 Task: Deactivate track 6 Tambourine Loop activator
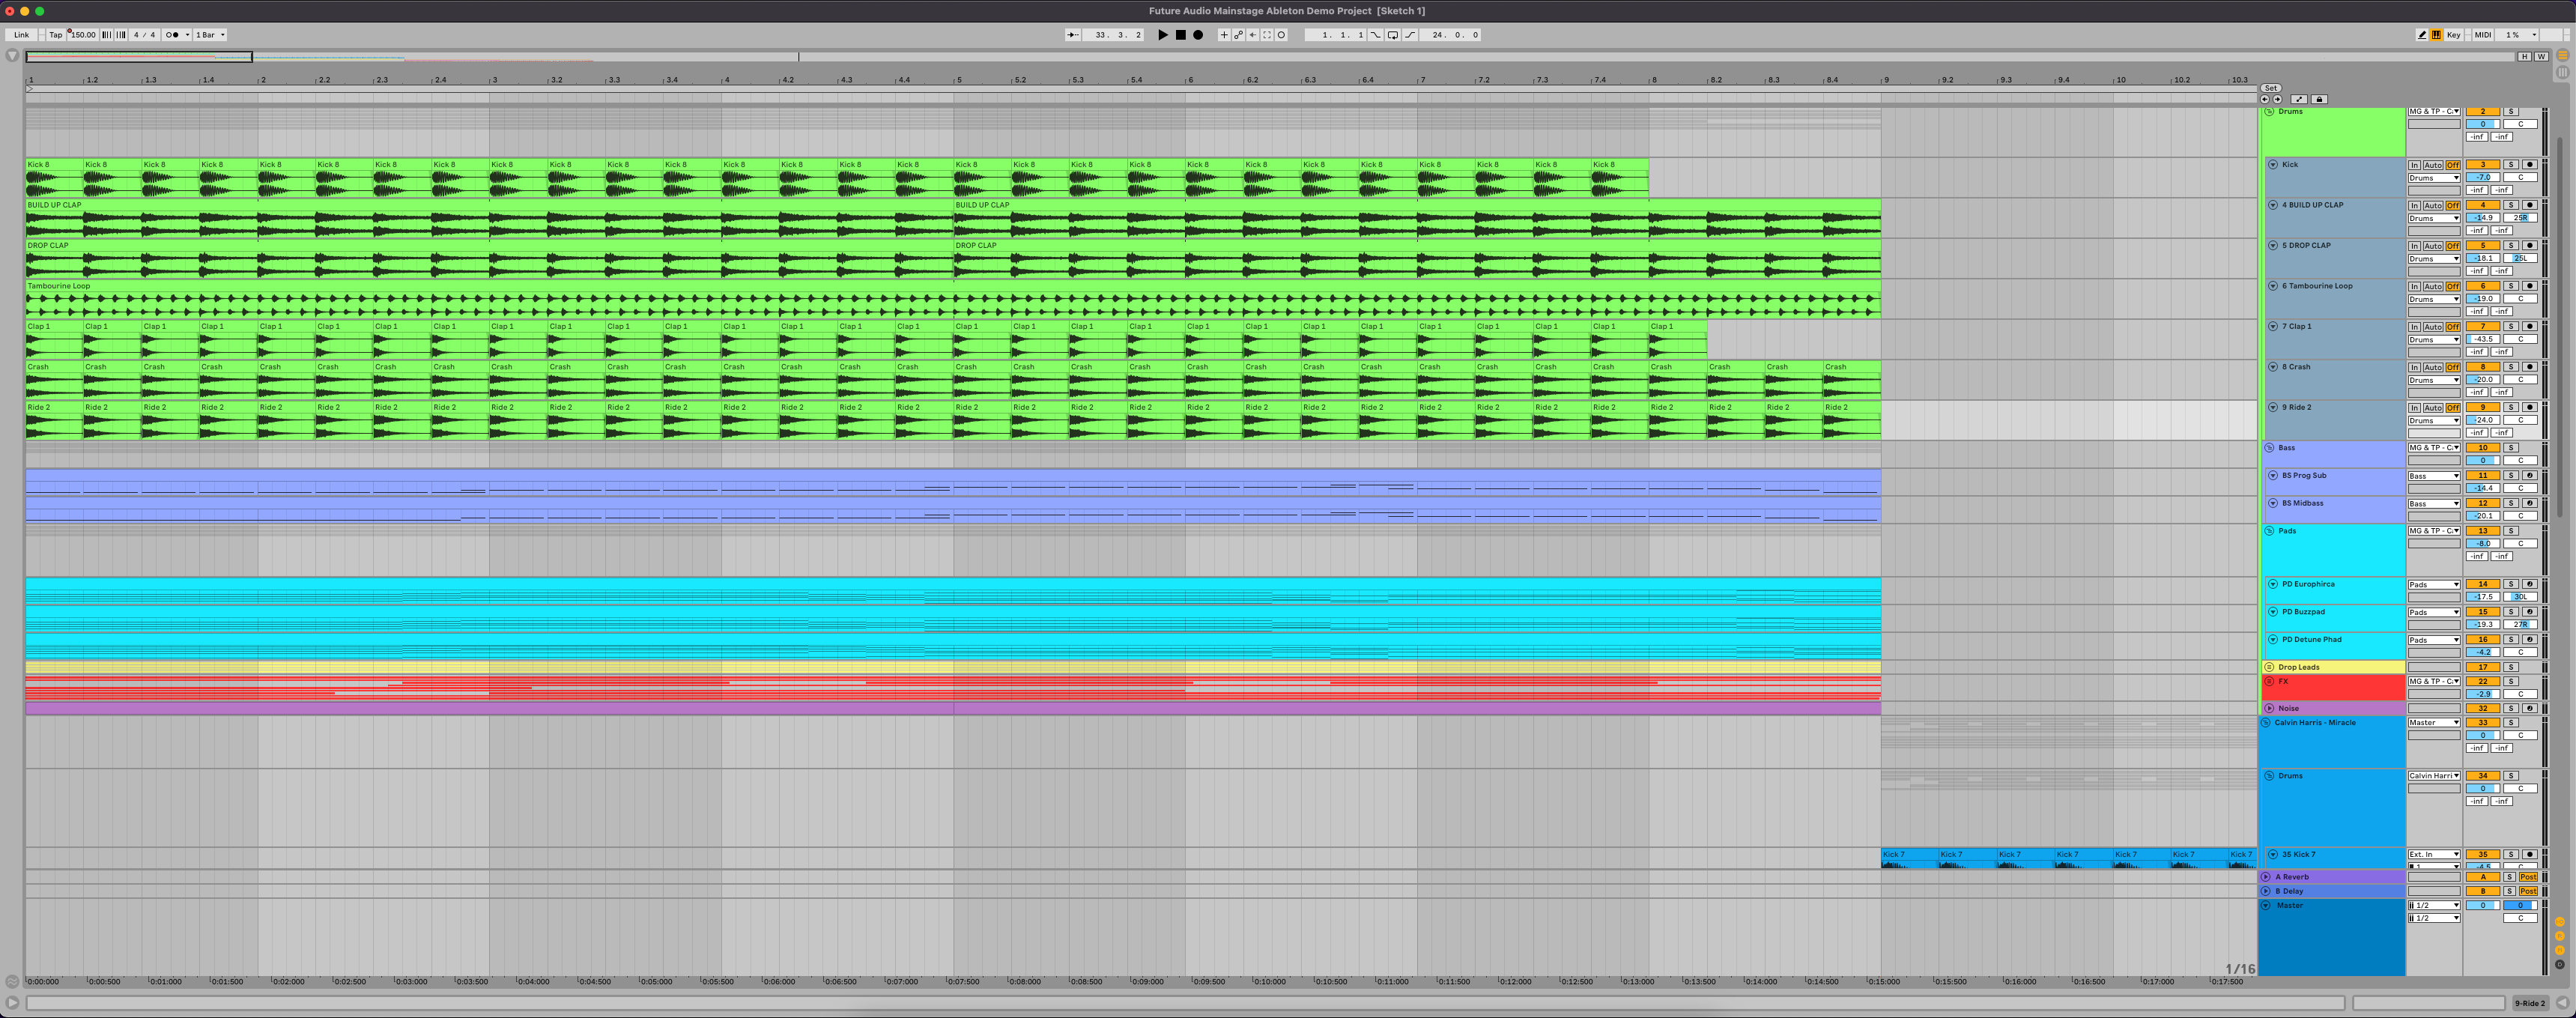point(2482,286)
